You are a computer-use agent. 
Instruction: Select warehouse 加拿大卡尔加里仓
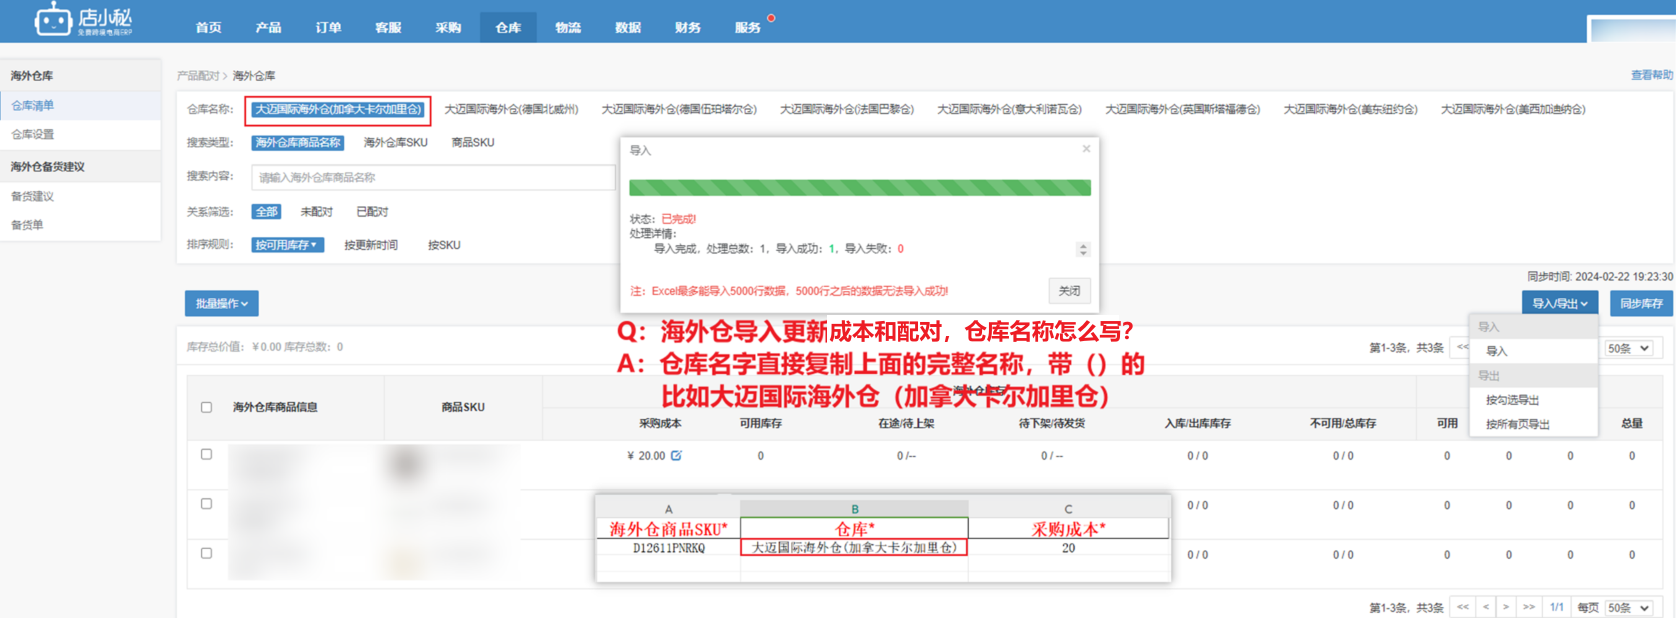point(338,109)
